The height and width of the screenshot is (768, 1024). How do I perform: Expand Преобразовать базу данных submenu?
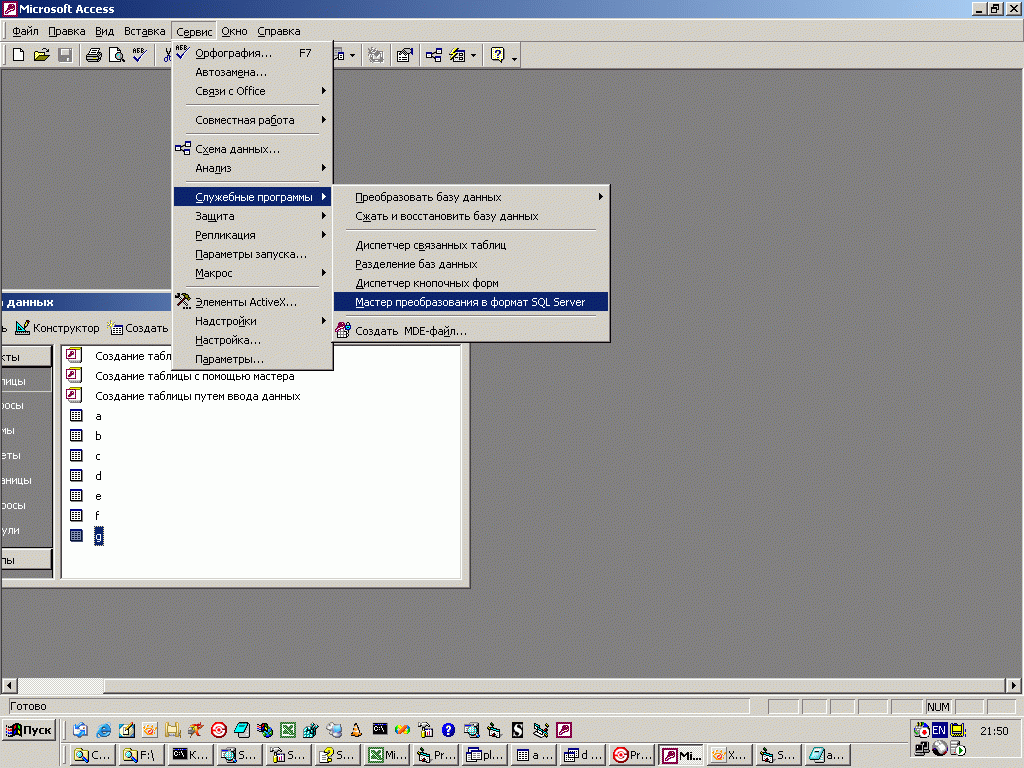pos(471,197)
